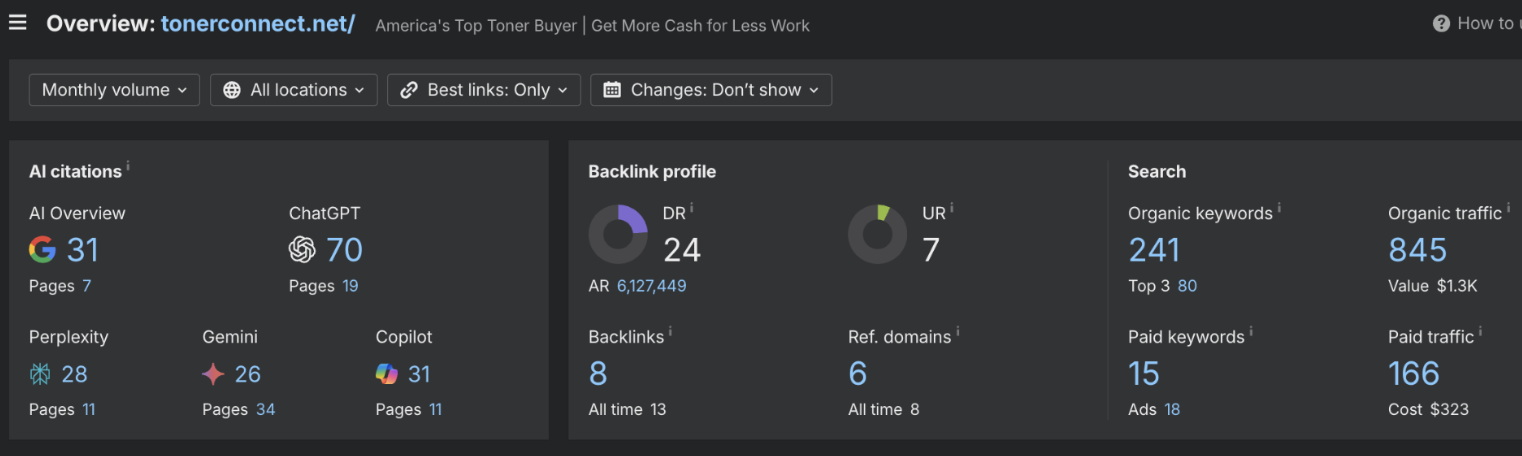Click Organic traffic value 845

(1418, 249)
